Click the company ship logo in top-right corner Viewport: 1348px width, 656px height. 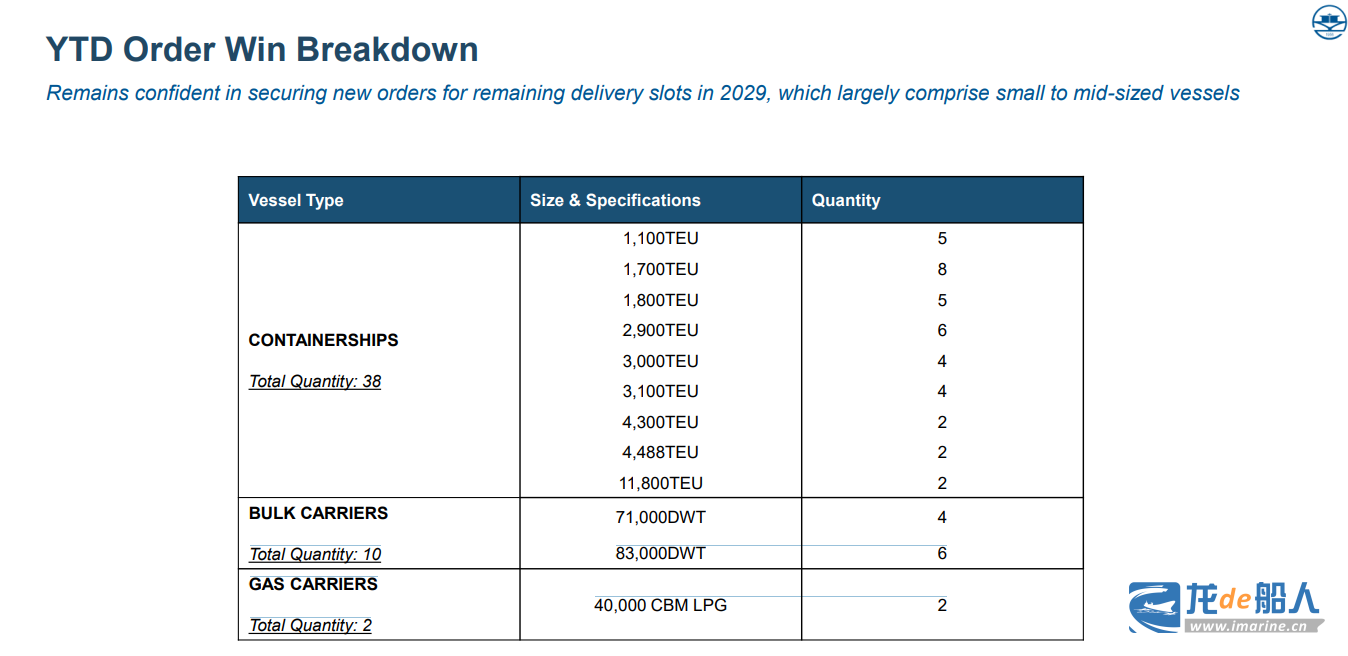click(1329, 22)
